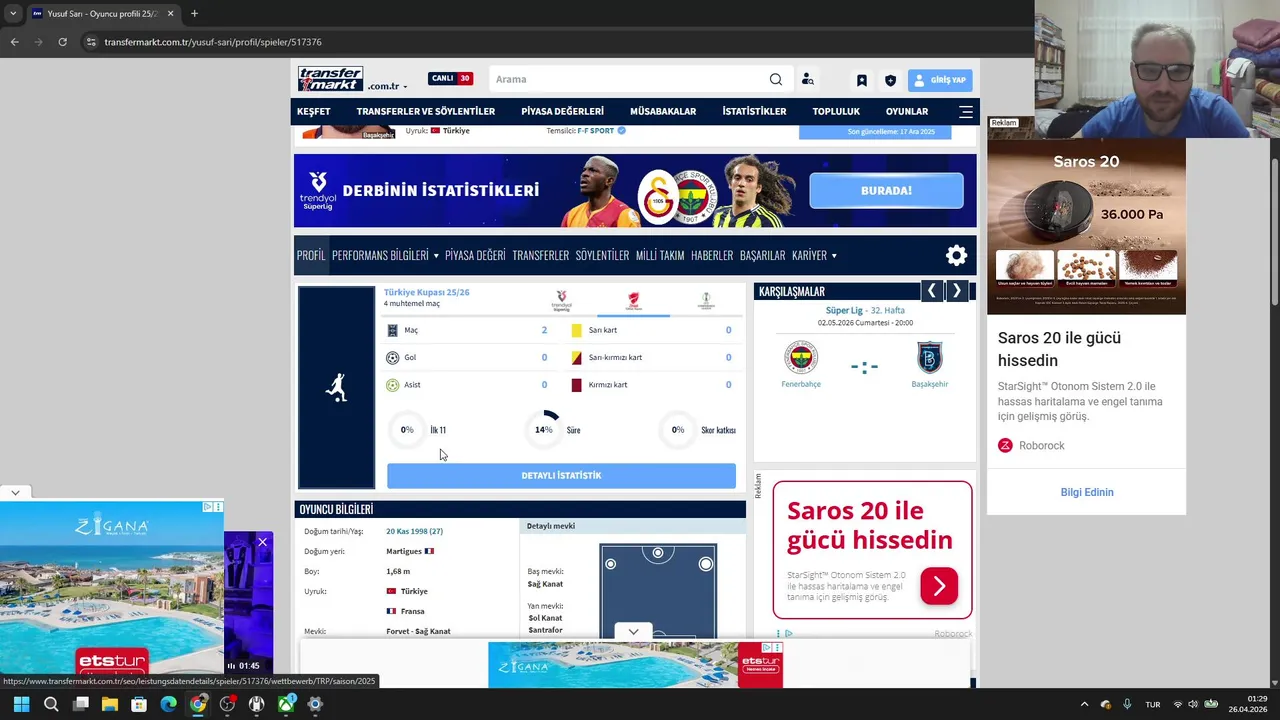Show the previous fixture with left arrow

[932, 291]
